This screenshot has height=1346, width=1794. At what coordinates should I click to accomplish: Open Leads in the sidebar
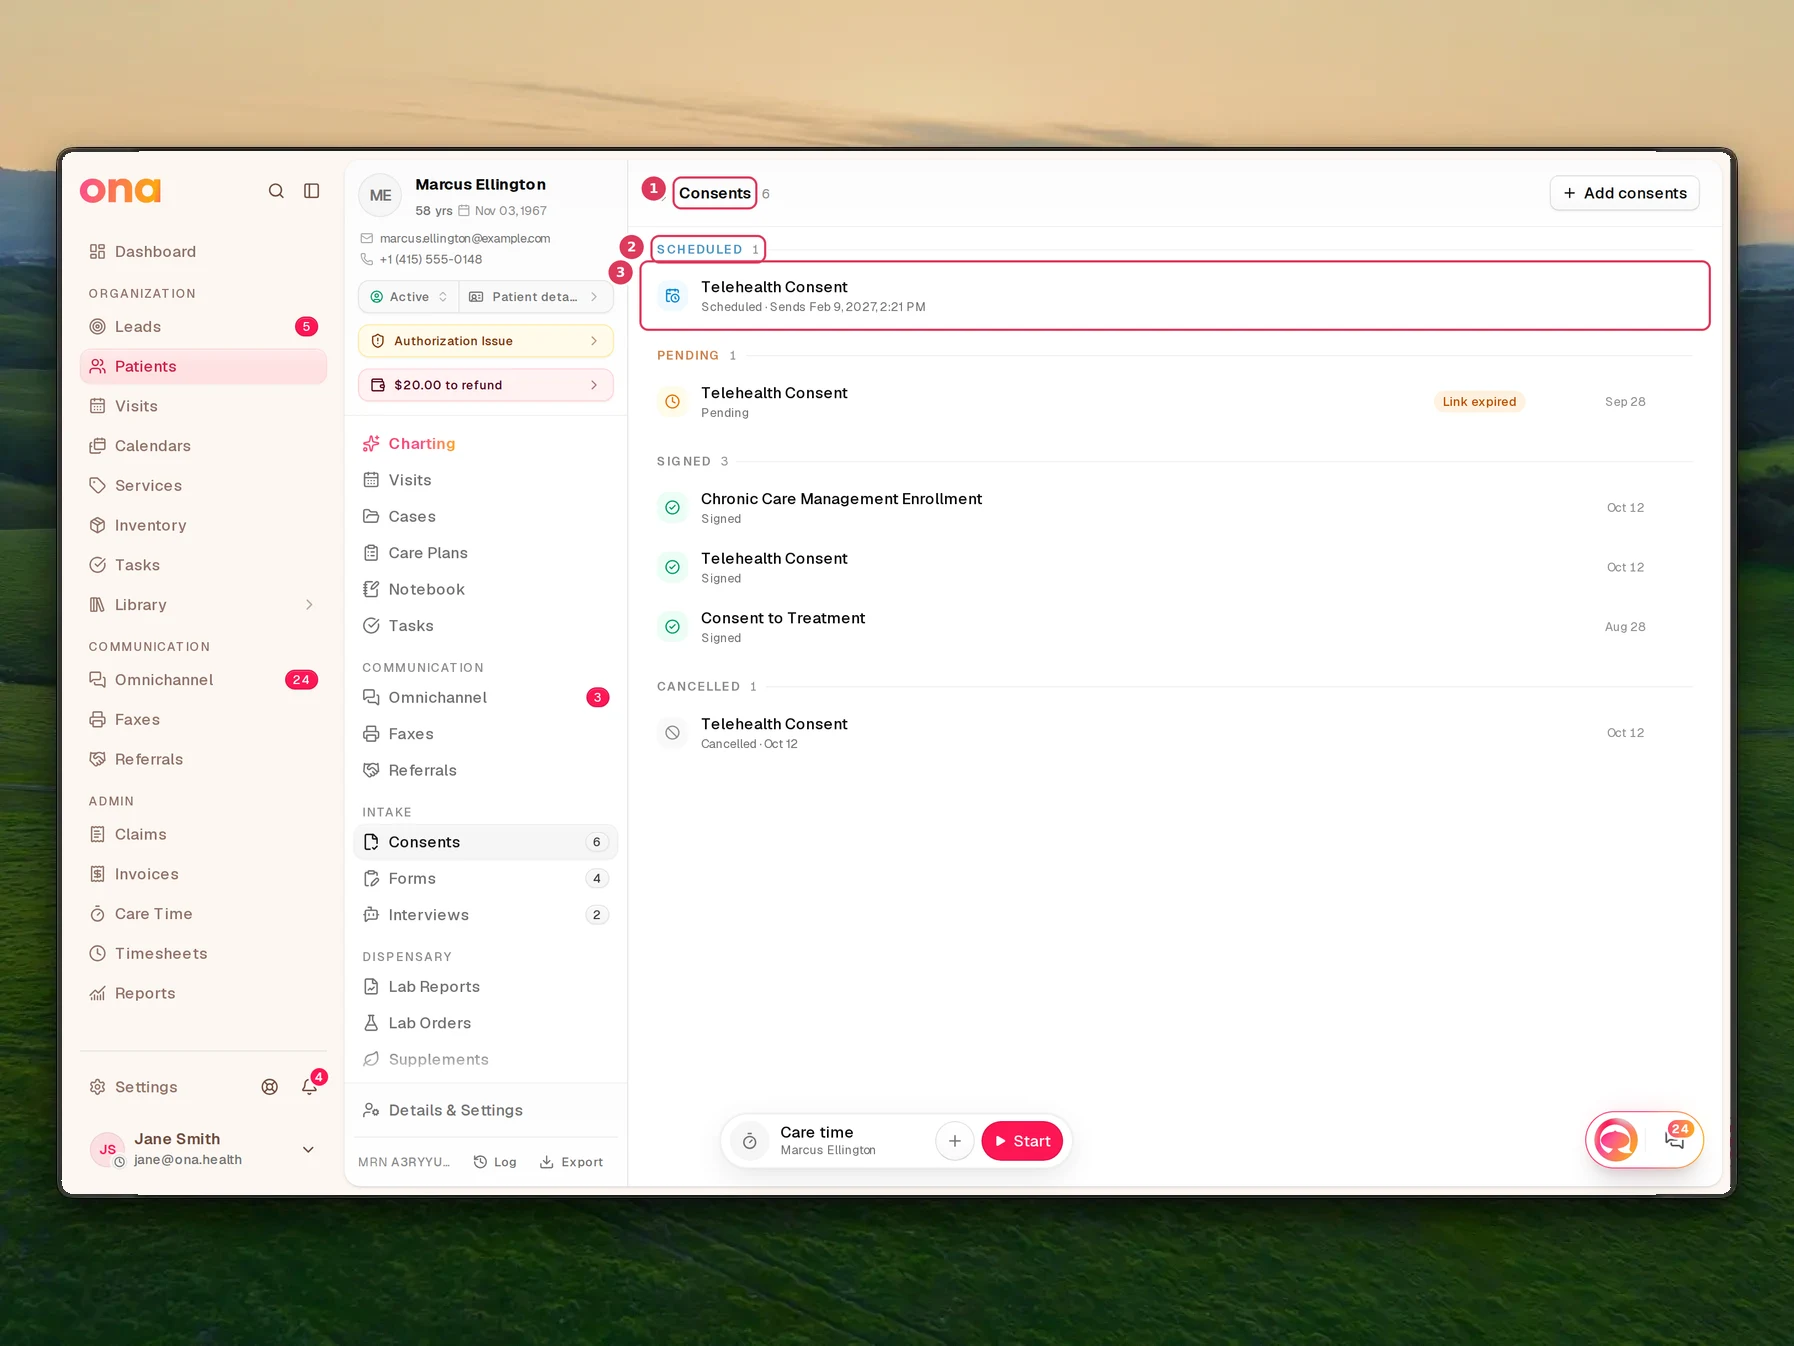click(x=203, y=327)
